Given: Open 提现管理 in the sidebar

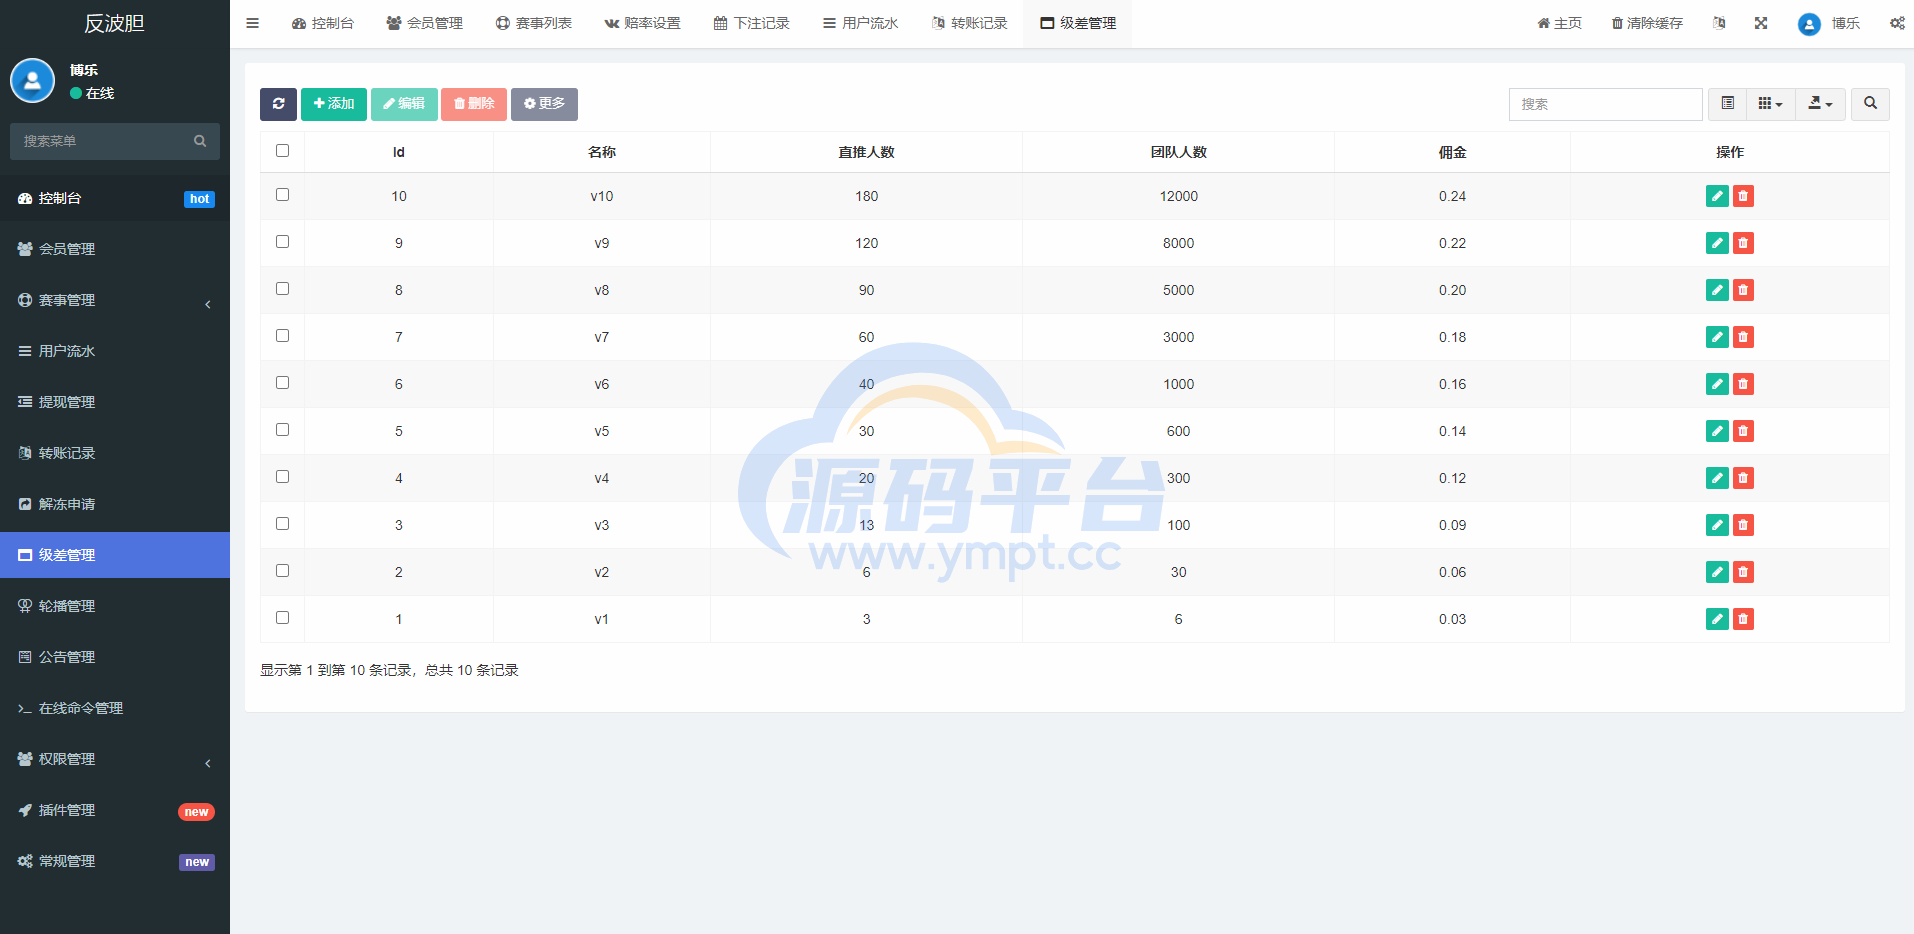Looking at the screenshot, I should click(115, 402).
